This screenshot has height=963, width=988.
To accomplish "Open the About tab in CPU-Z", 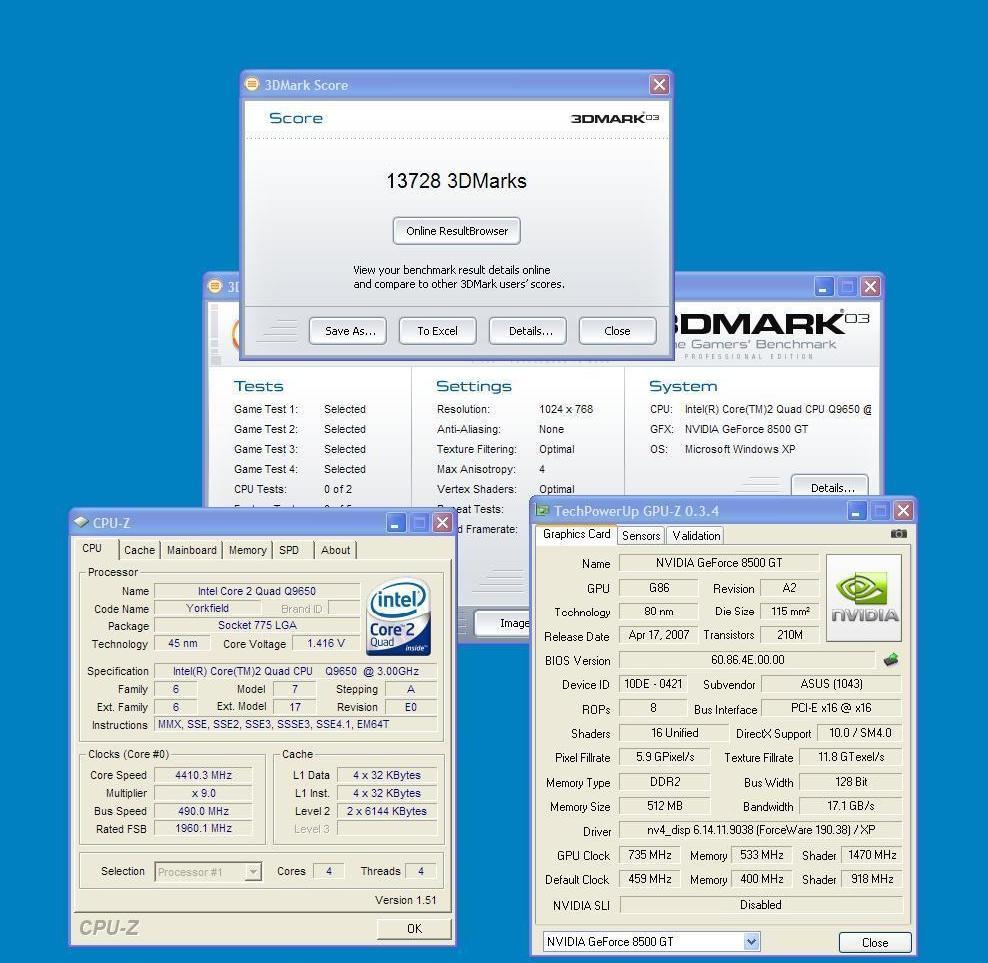I will (x=335, y=550).
